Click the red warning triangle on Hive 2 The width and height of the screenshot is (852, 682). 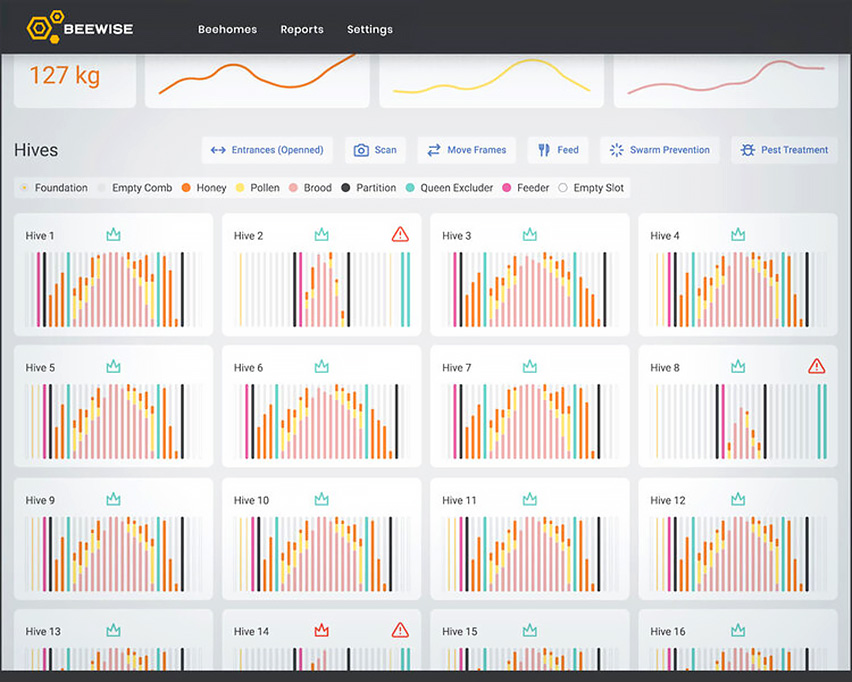pos(400,234)
